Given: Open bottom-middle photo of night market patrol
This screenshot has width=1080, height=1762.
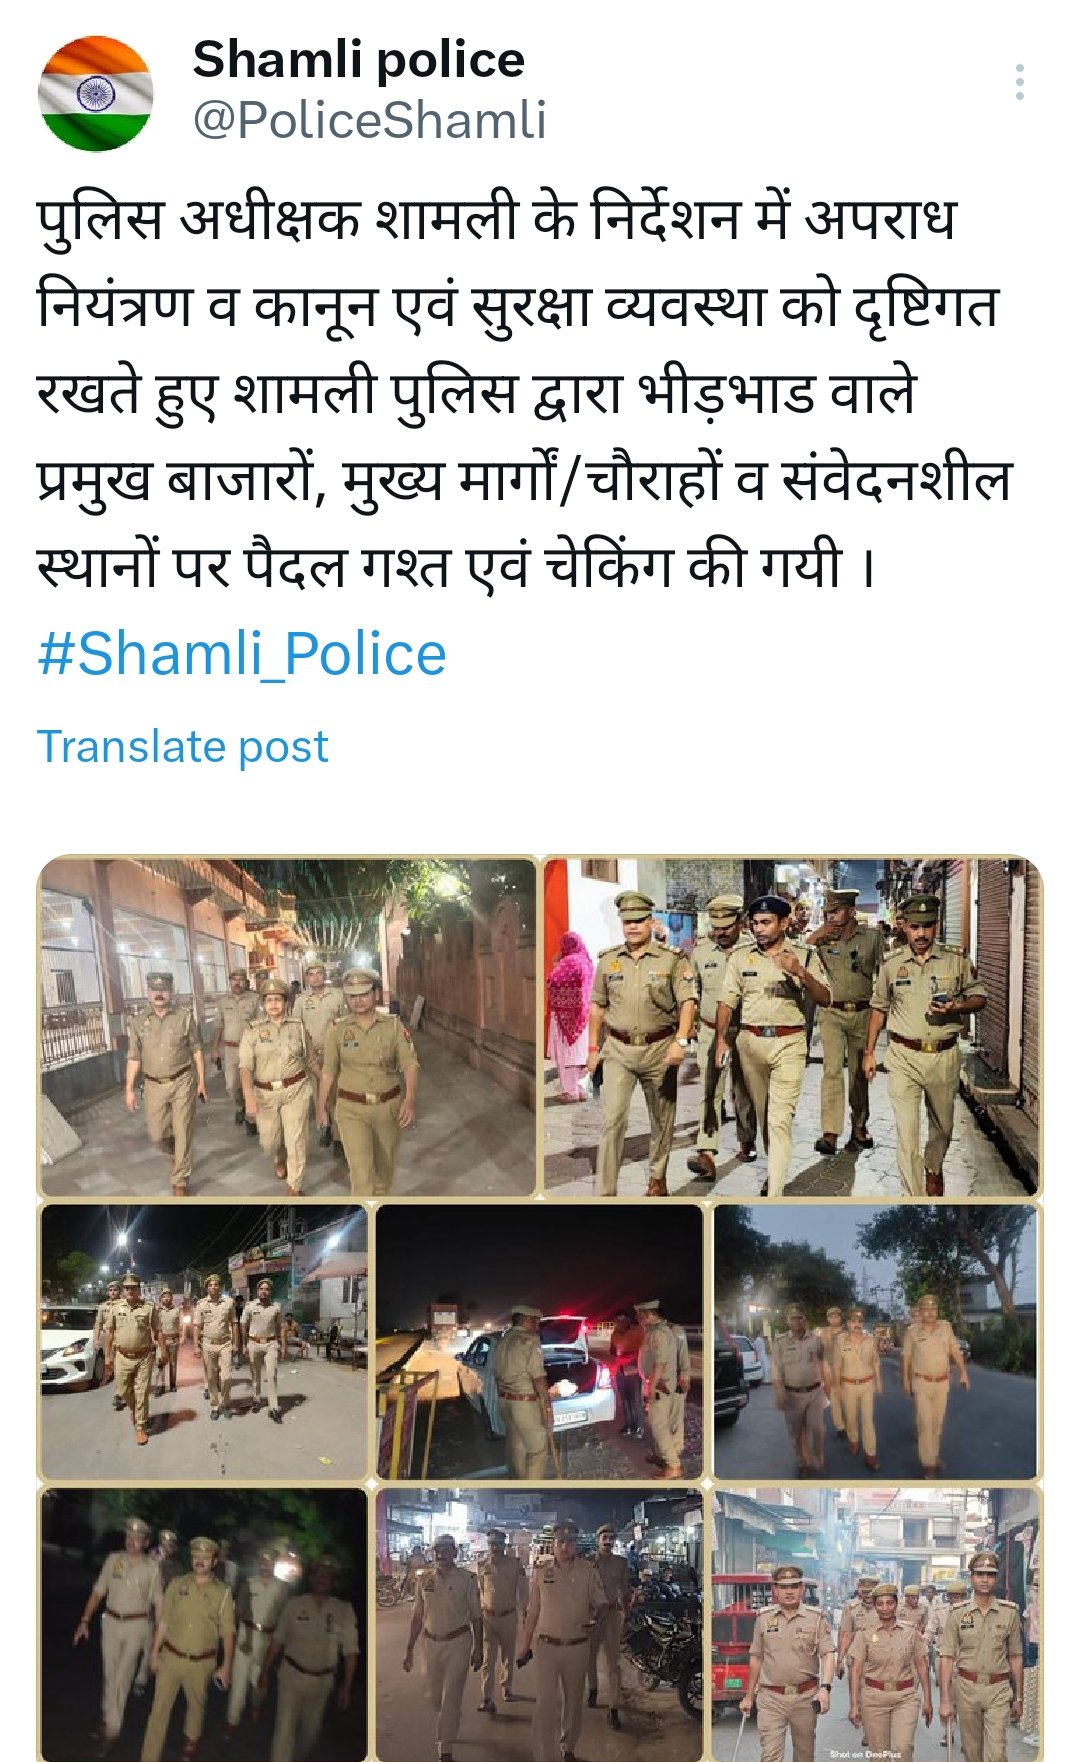Looking at the screenshot, I should tap(540, 1625).
